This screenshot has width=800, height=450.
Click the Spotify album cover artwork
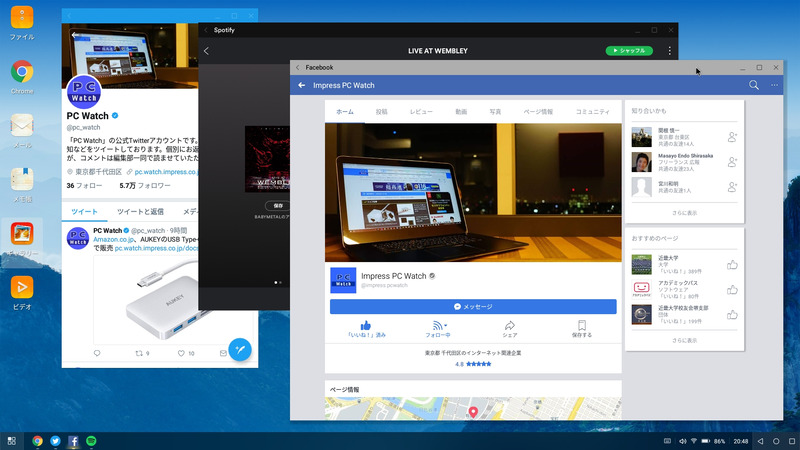267,159
